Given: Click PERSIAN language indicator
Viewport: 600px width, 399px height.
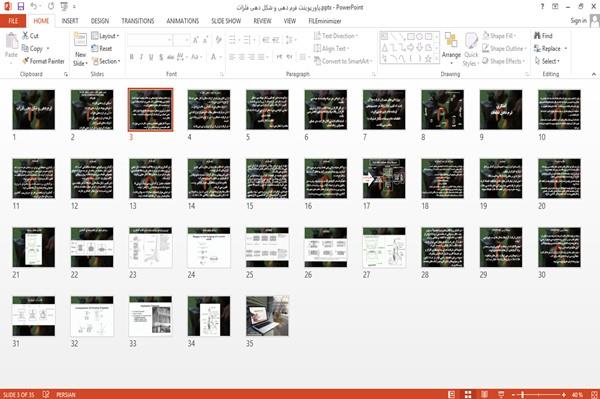Looking at the screenshot, I should coord(66,394).
